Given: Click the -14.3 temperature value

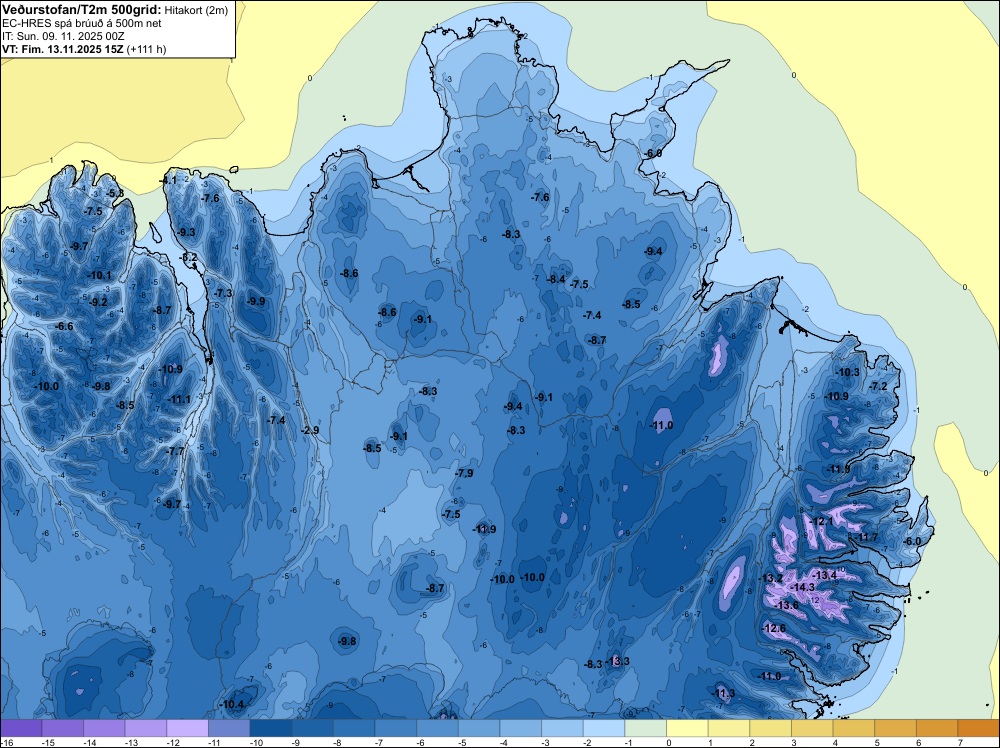Looking at the screenshot, I should pyautogui.click(x=802, y=587).
